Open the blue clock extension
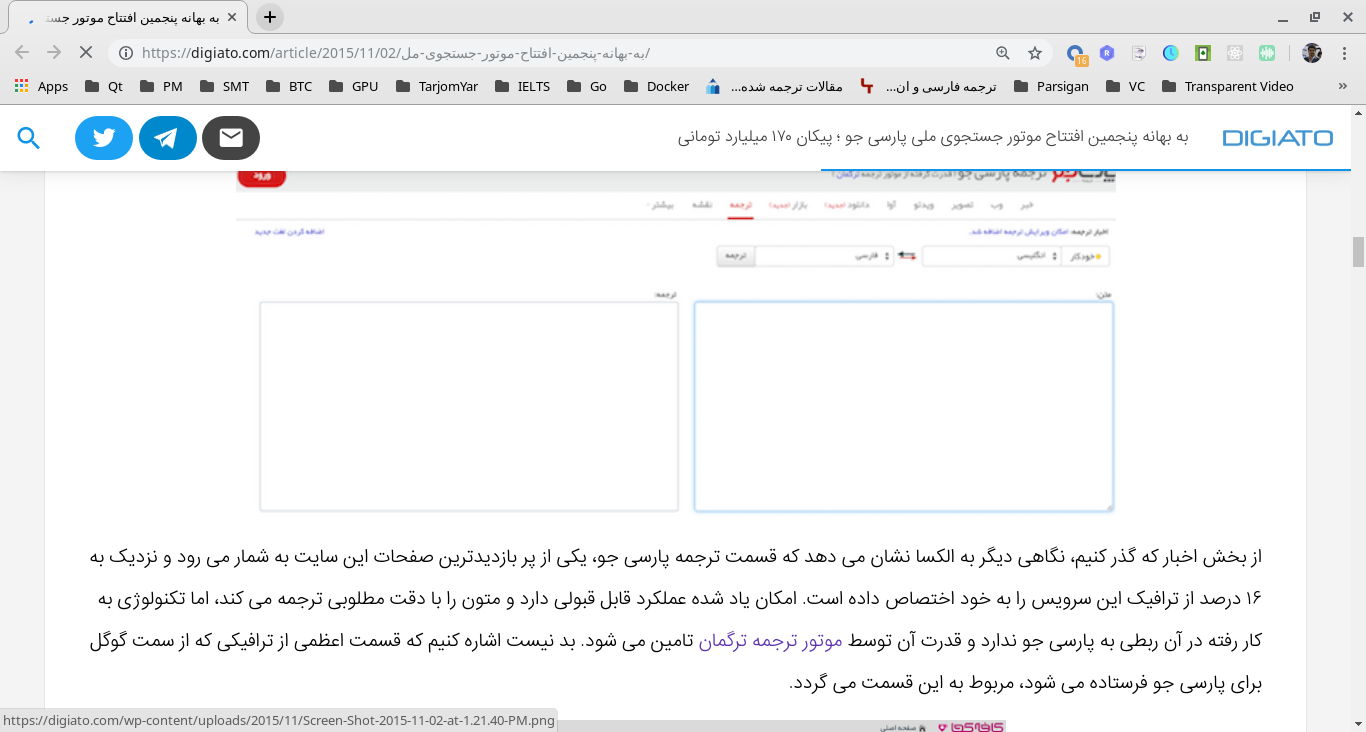This screenshot has height=732, width=1366. click(x=1171, y=53)
